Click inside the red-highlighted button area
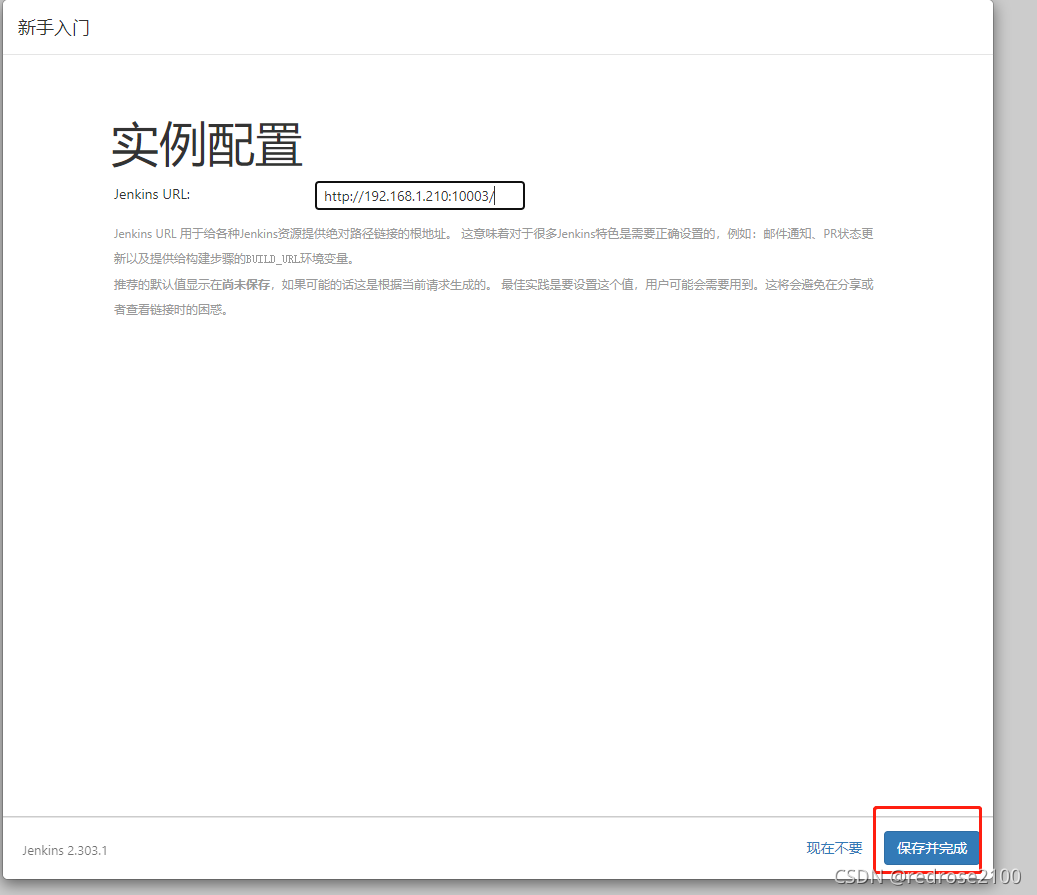Viewport: 1037px width, 895px height. [929, 847]
